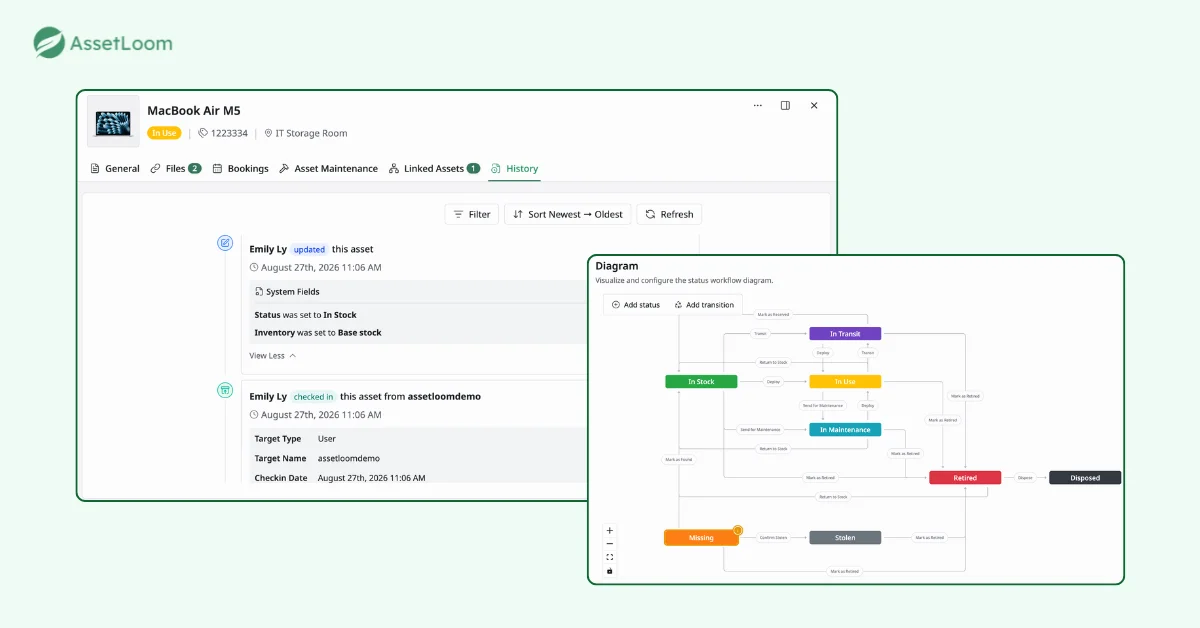
Task: Click the Confirm Stolen transition label
Action: [773, 538]
